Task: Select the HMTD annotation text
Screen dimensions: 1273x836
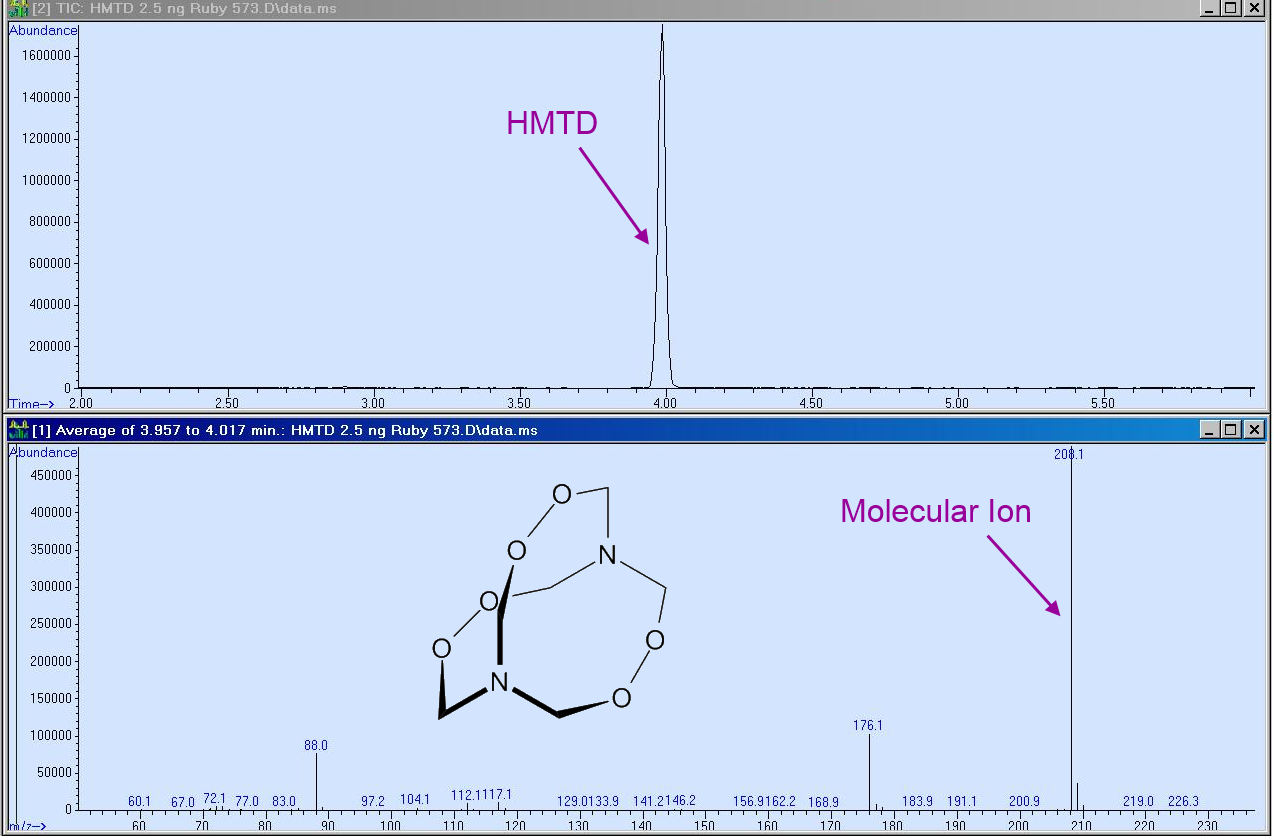Action: click(x=551, y=123)
